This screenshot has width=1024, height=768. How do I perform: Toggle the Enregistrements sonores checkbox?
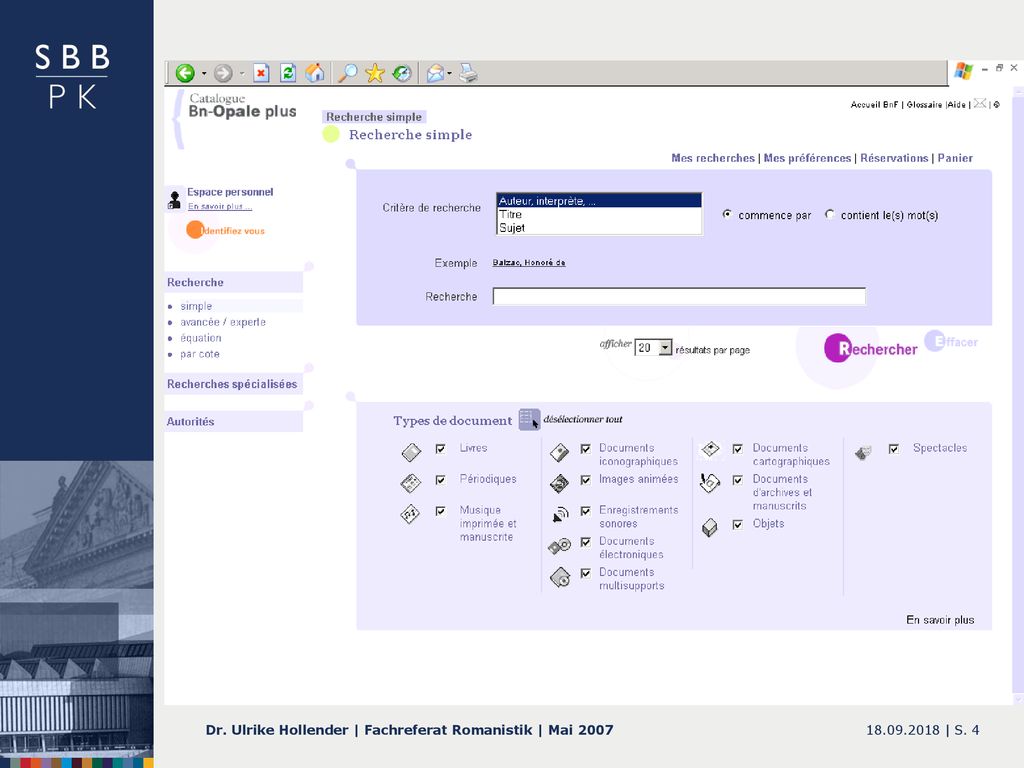(586, 511)
